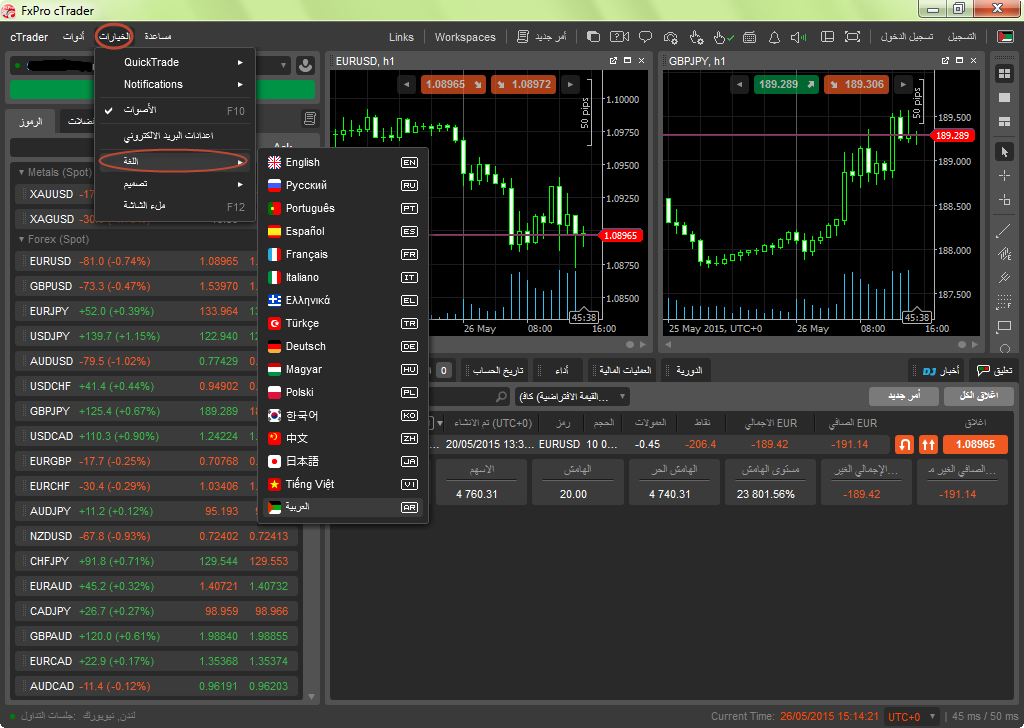Open Workspaces in the top bar
1024x728 pixels.
click(465, 37)
